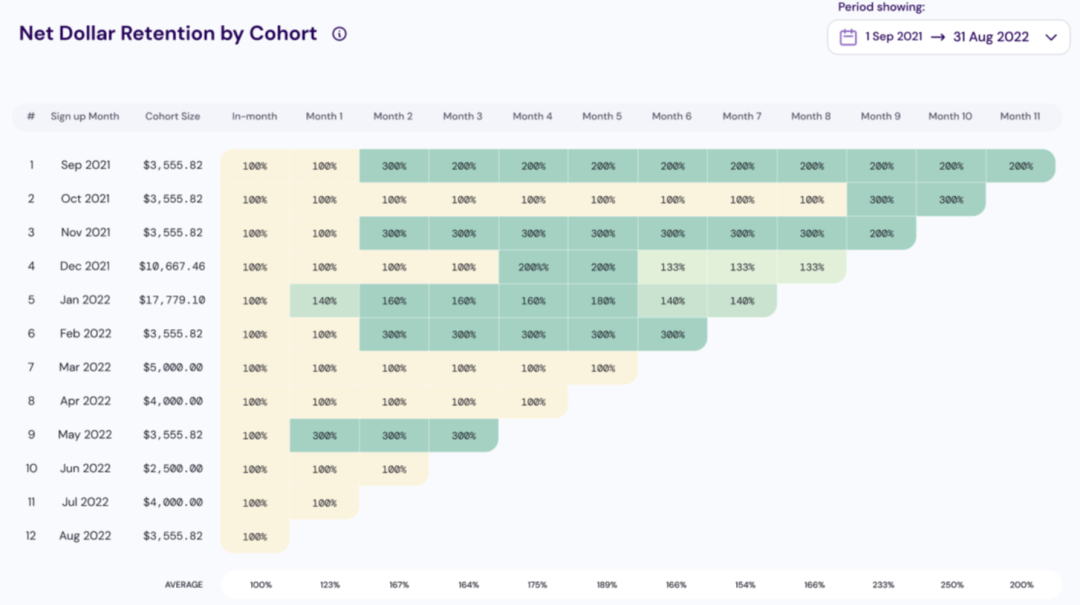Click the info icon beside the title

pos(339,34)
